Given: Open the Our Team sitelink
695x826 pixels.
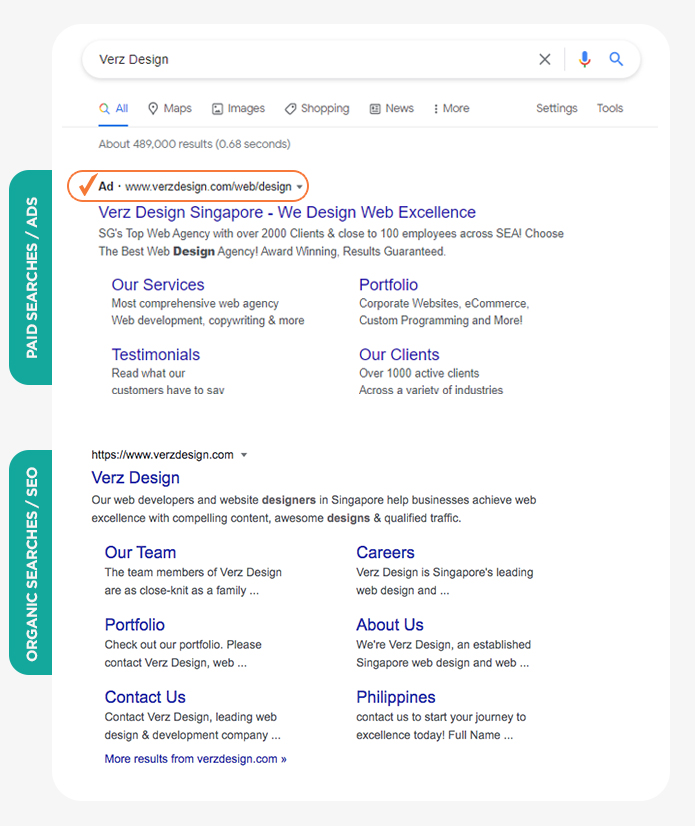Looking at the screenshot, I should [140, 553].
